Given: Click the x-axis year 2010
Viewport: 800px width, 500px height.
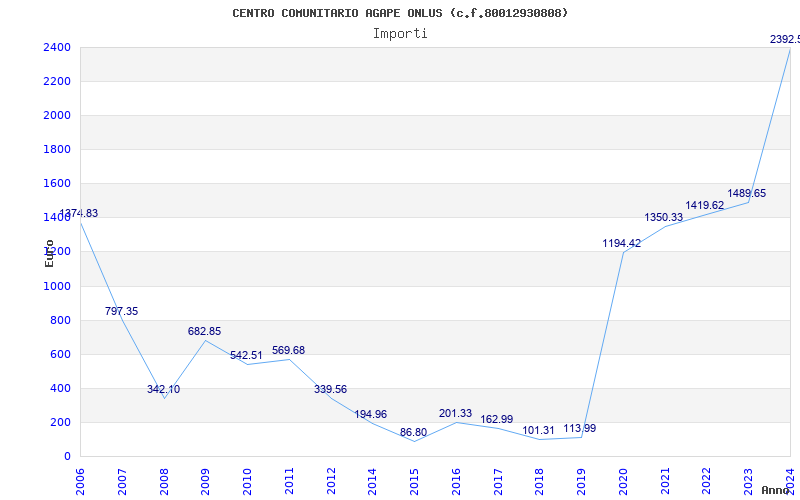Looking at the screenshot, I should coord(247,482).
